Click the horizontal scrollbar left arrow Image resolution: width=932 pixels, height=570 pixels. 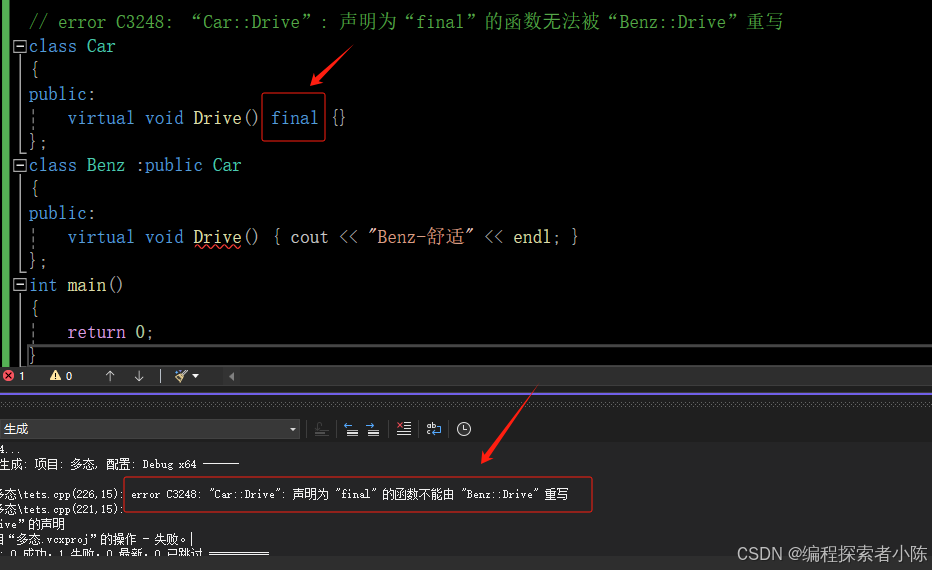pyautogui.click(x=231, y=376)
